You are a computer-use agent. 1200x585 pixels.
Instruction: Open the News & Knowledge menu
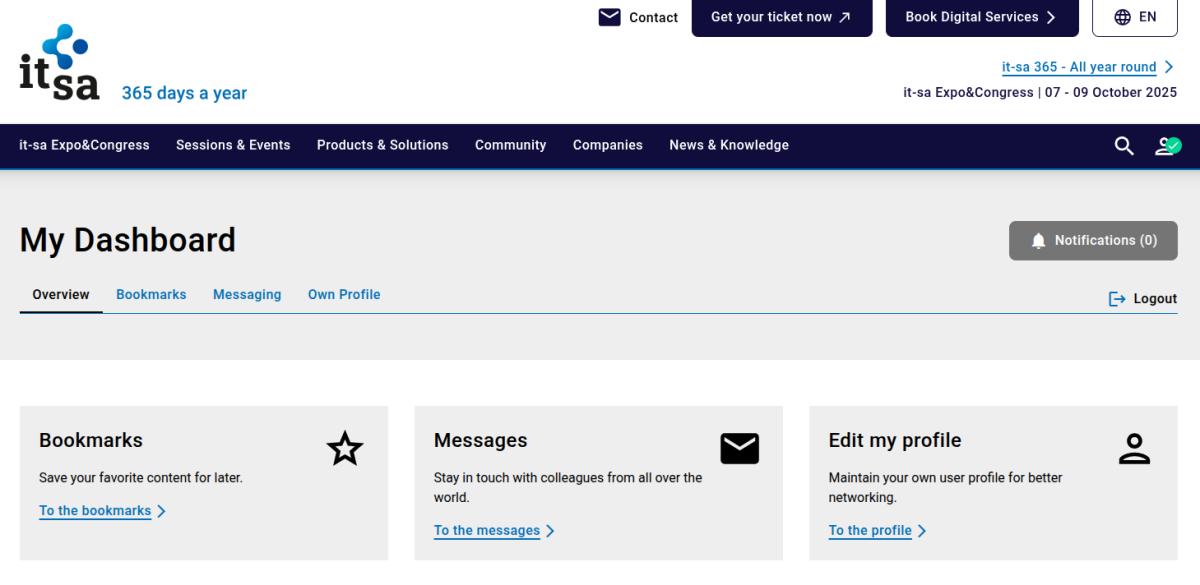click(728, 145)
